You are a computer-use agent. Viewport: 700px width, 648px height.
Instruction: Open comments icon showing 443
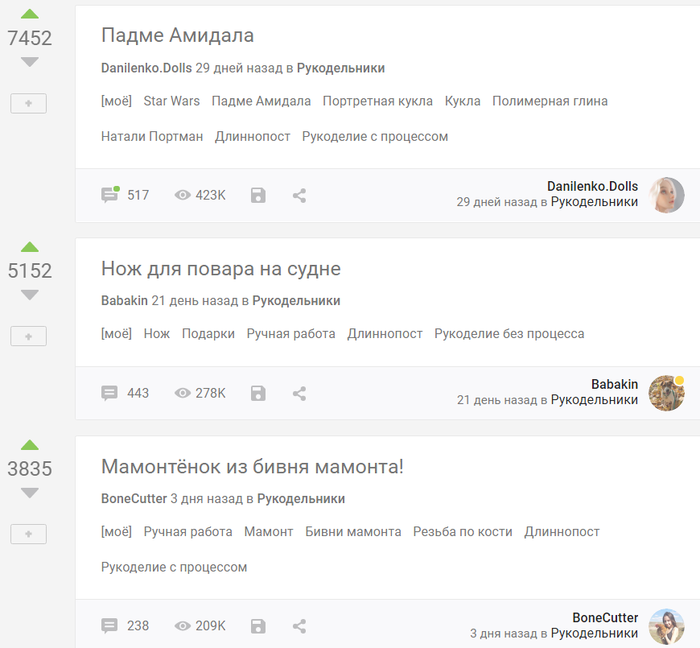[x=109, y=393]
